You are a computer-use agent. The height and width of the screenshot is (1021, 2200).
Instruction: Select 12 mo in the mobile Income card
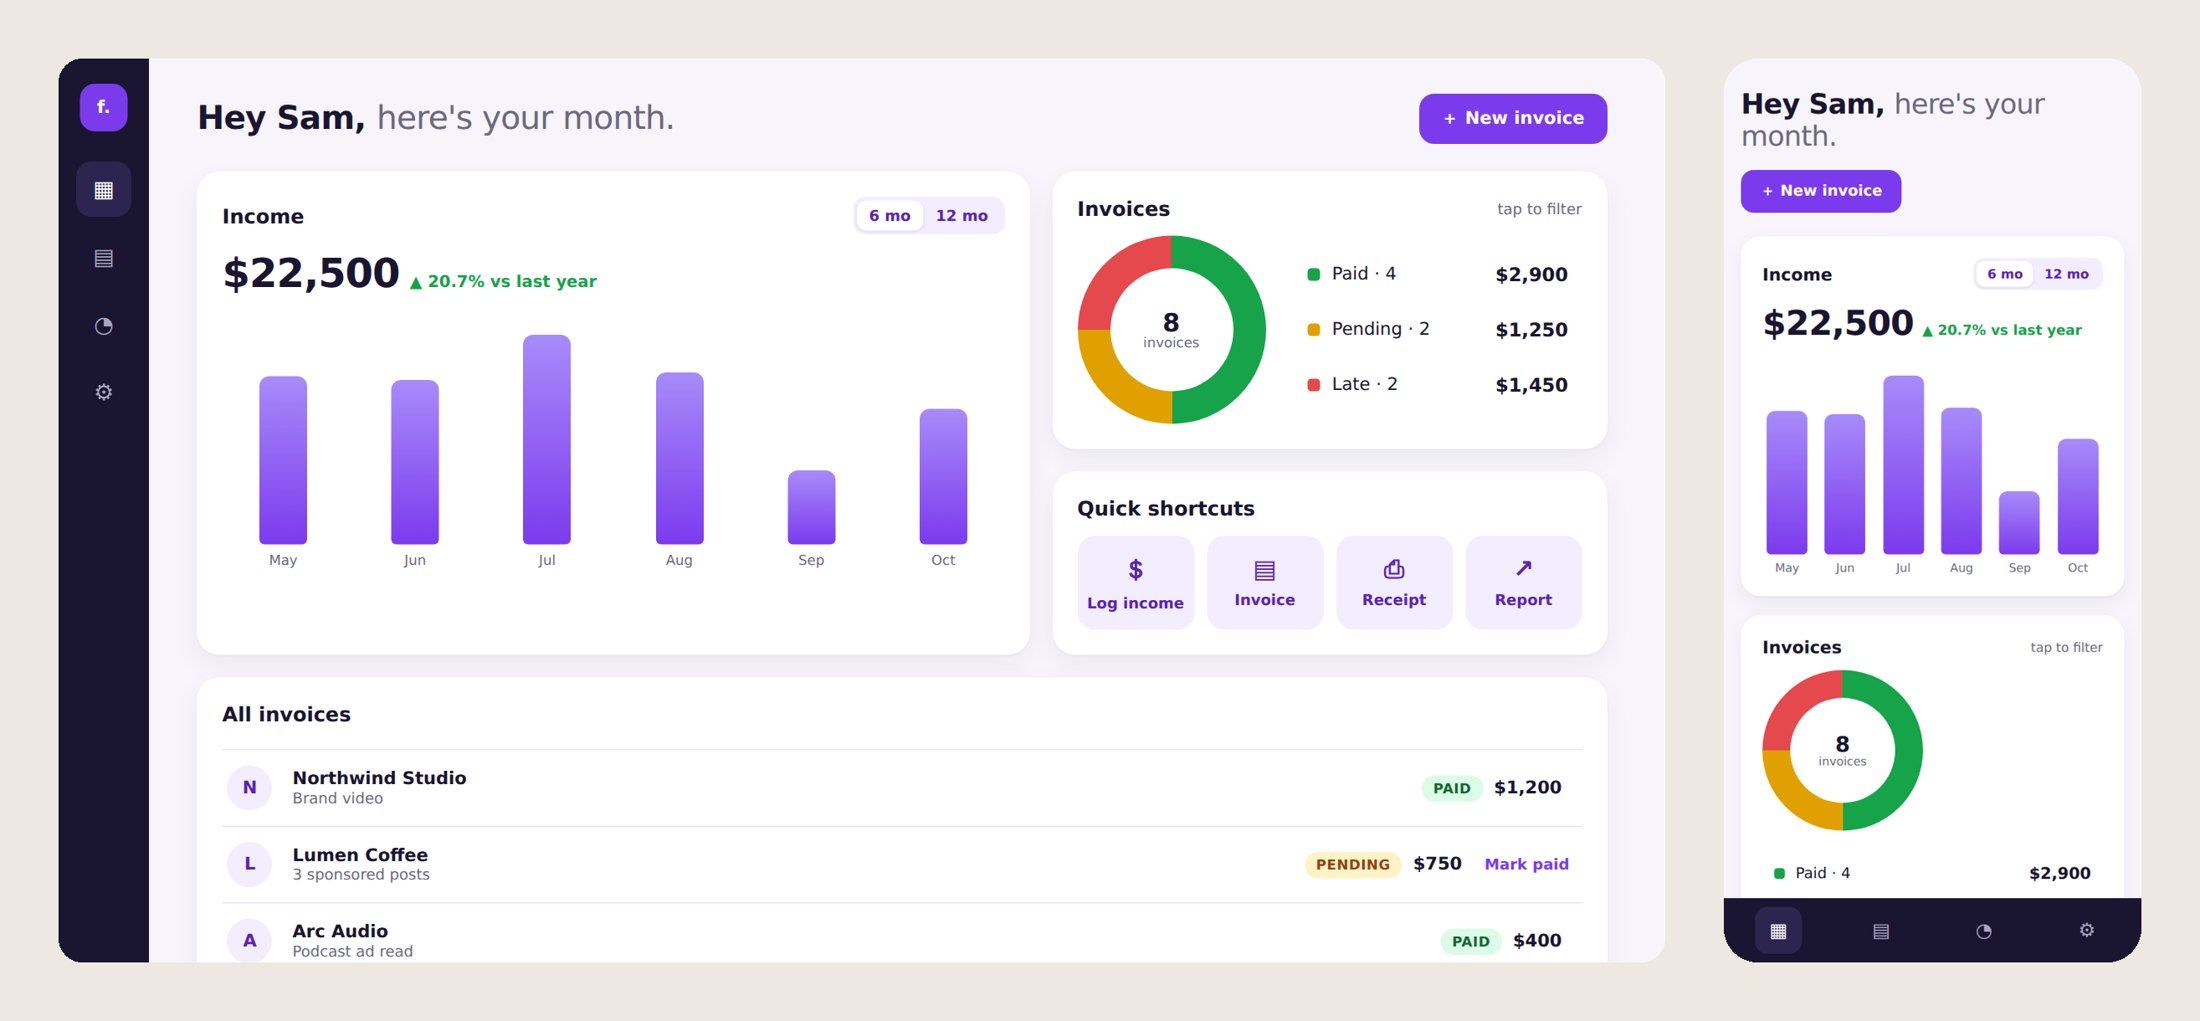click(2066, 274)
